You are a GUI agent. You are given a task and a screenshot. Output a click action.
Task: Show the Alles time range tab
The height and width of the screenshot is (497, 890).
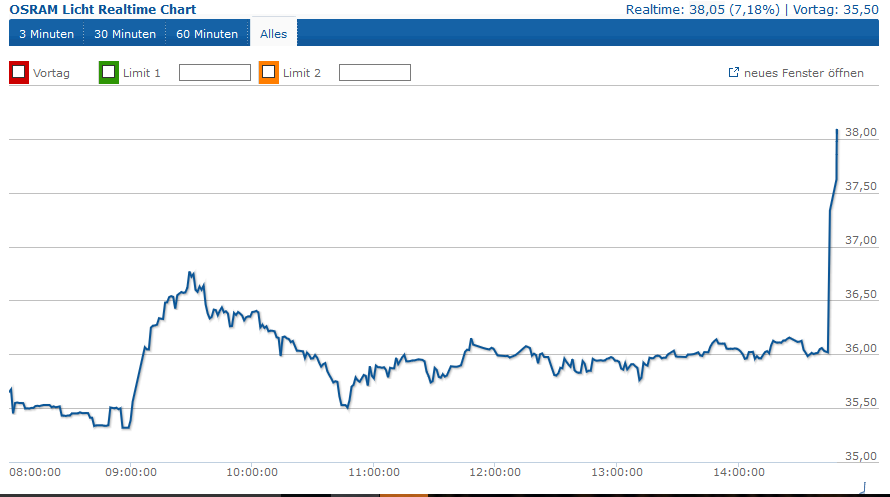click(273, 34)
